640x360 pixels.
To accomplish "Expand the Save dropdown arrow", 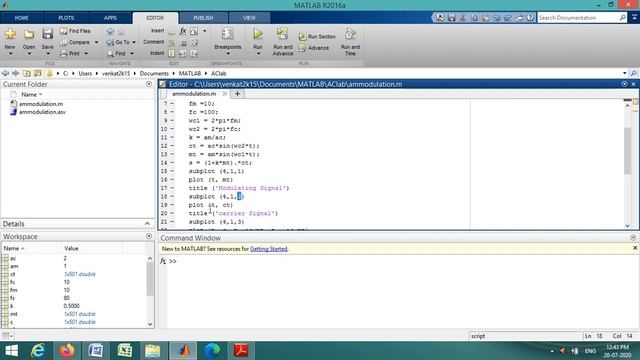I will [48, 54].
